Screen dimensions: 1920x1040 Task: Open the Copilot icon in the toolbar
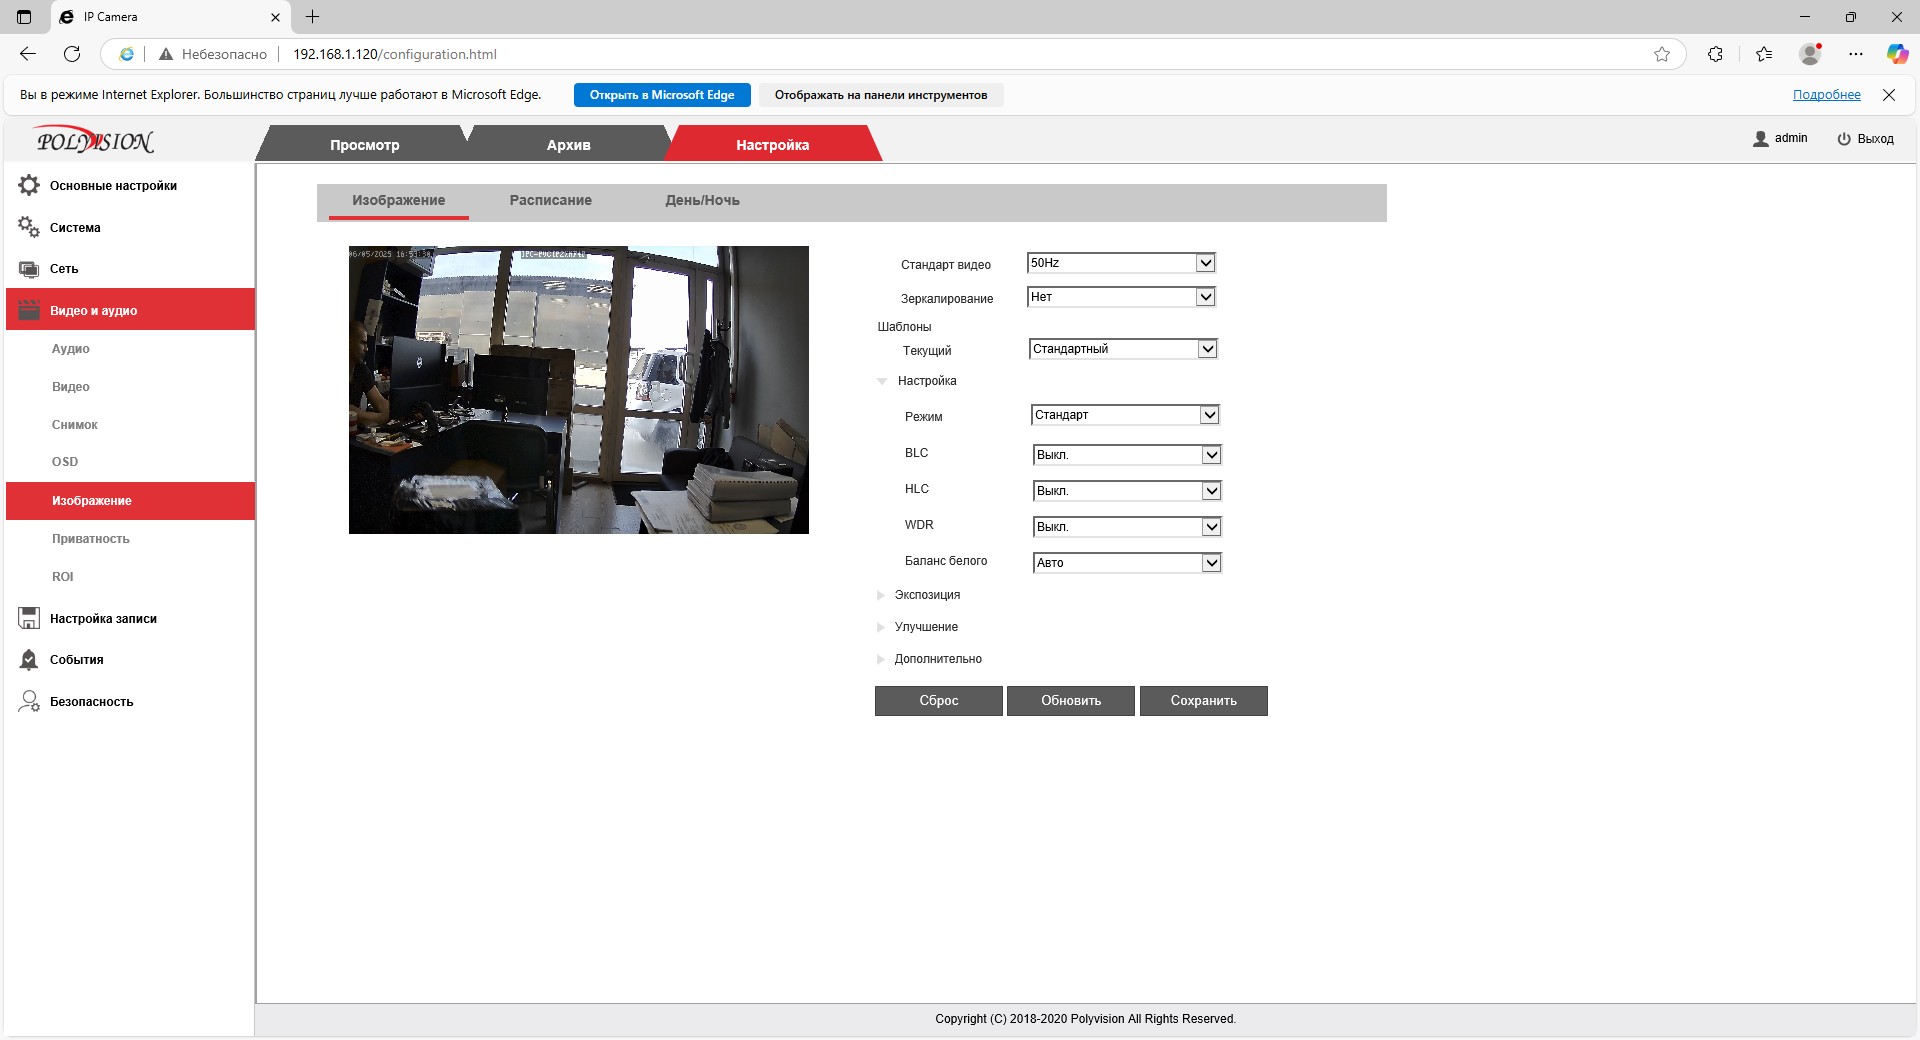pyautogui.click(x=1897, y=54)
